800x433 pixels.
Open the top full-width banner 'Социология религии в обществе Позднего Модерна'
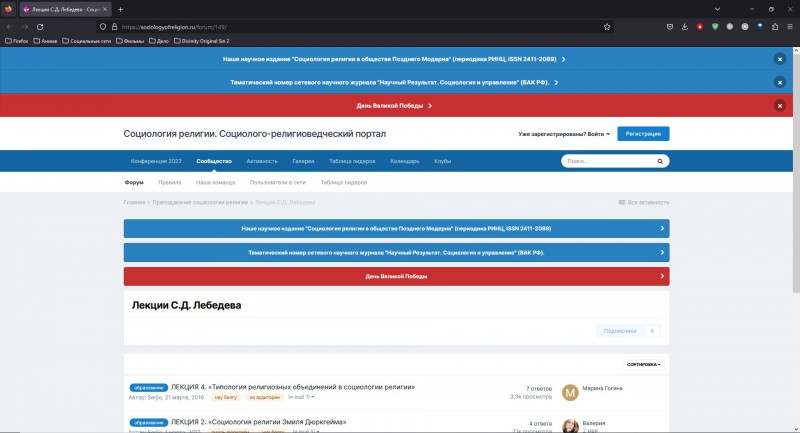[x=394, y=59]
